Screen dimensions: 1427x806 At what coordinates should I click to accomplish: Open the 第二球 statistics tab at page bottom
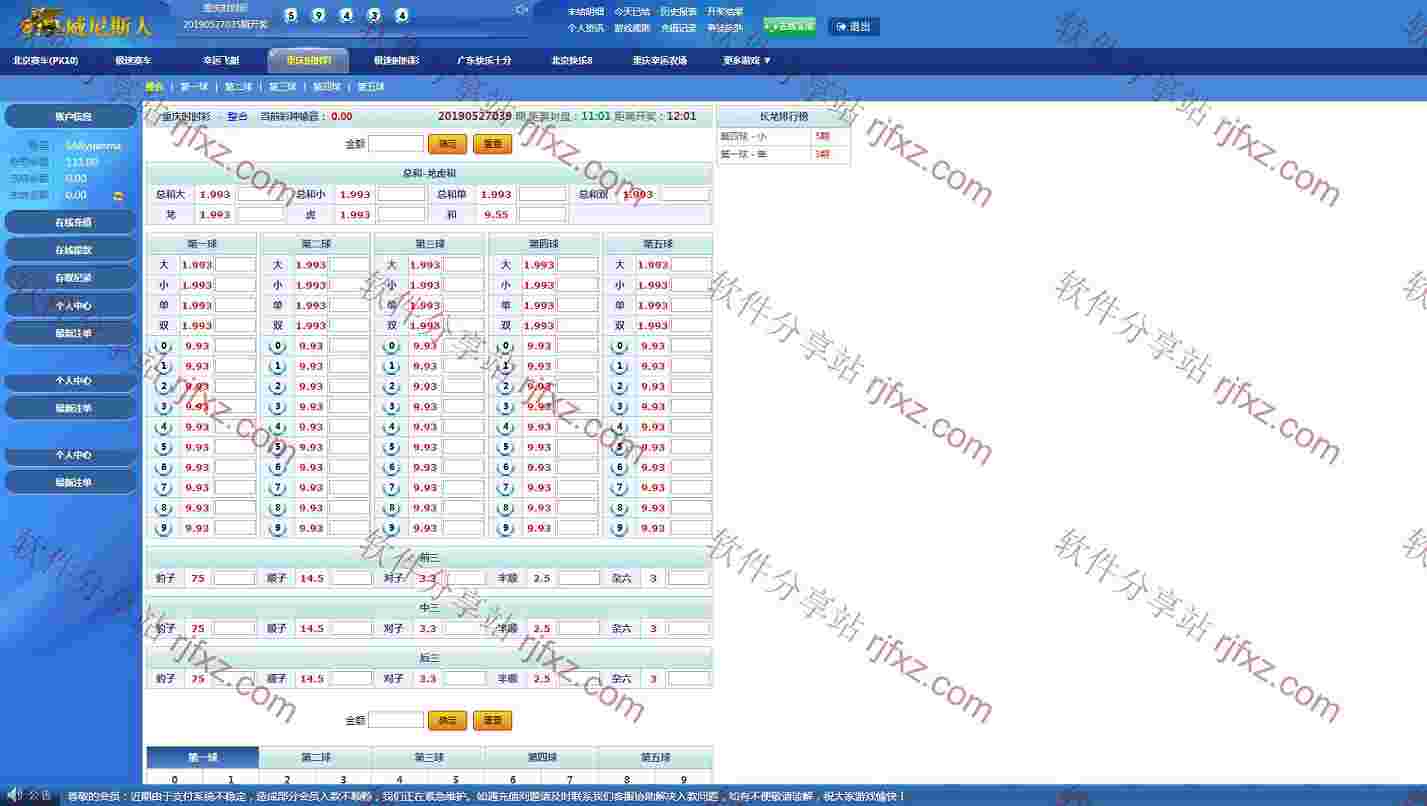pos(316,757)
